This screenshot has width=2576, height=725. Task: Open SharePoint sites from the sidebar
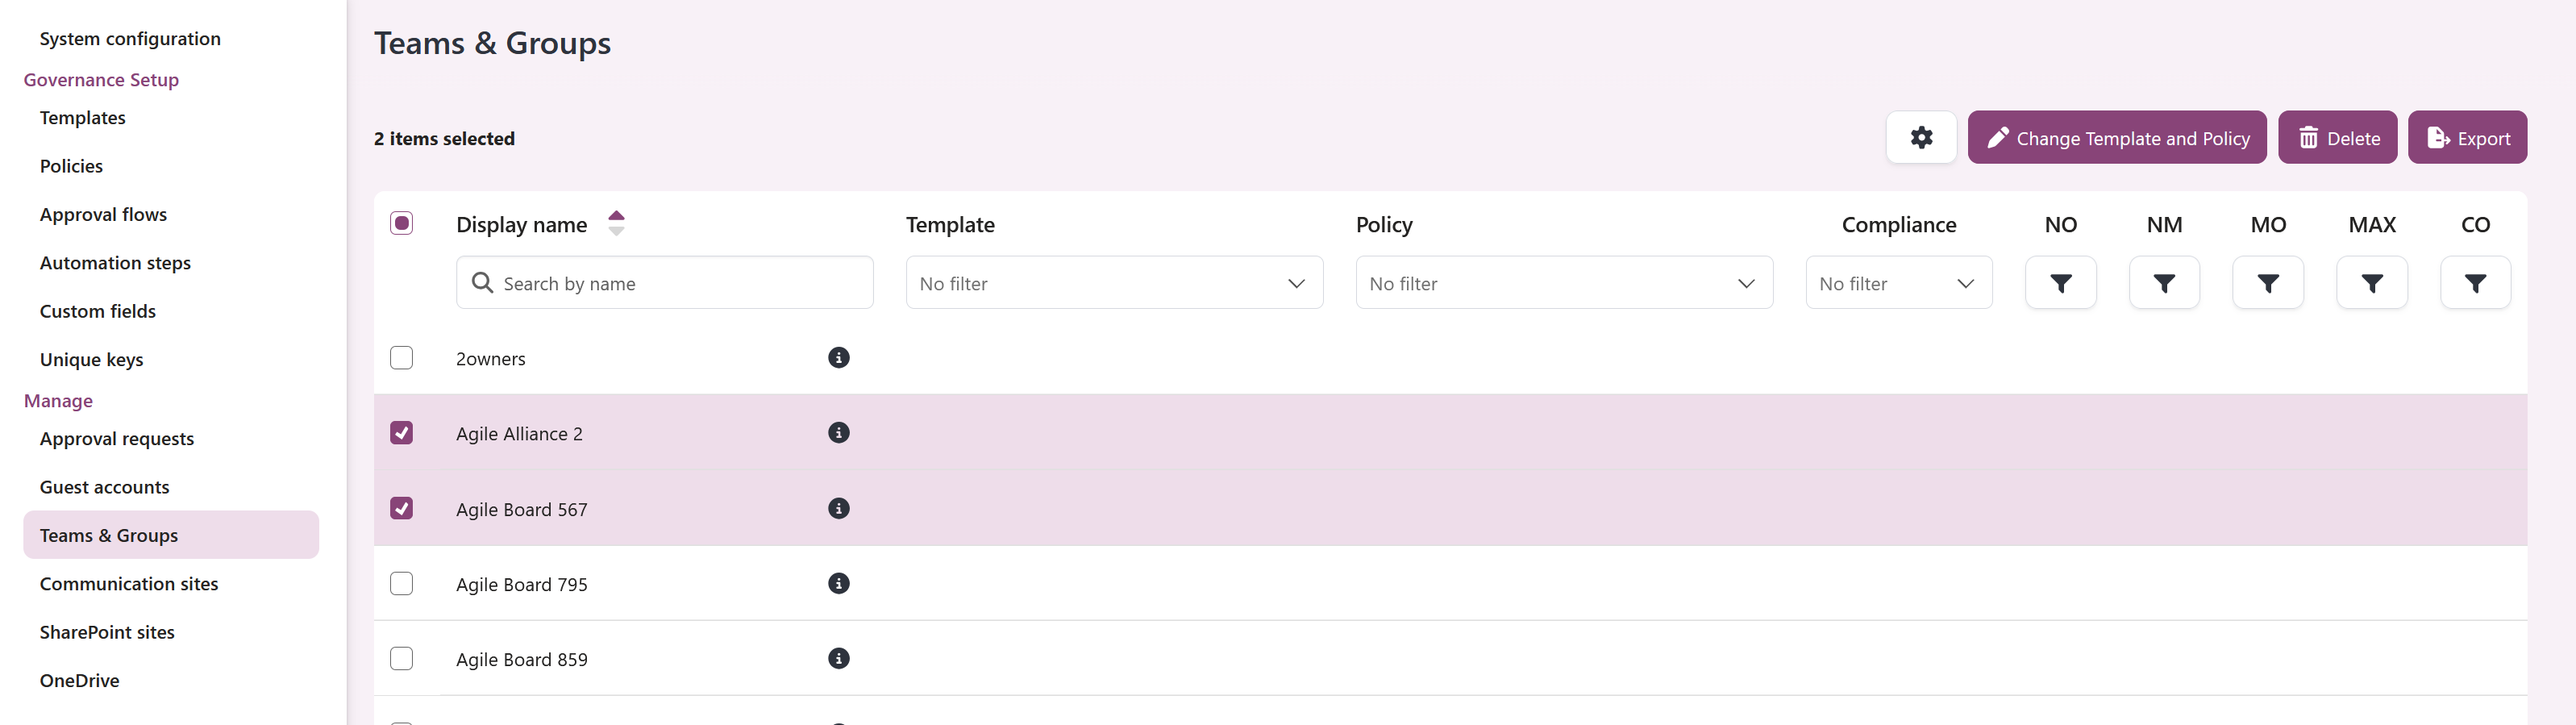107,631
